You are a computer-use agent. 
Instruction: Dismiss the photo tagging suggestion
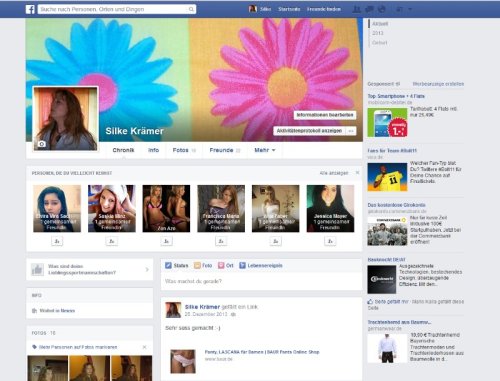tap(144, 347)
